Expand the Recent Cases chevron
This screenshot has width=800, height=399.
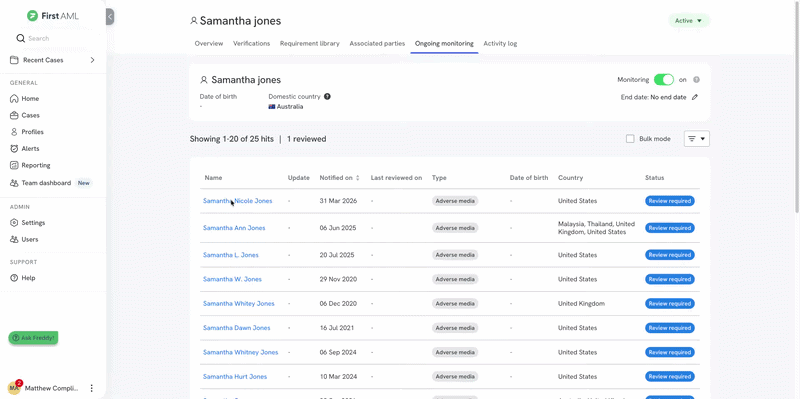[x=92, y=60]
